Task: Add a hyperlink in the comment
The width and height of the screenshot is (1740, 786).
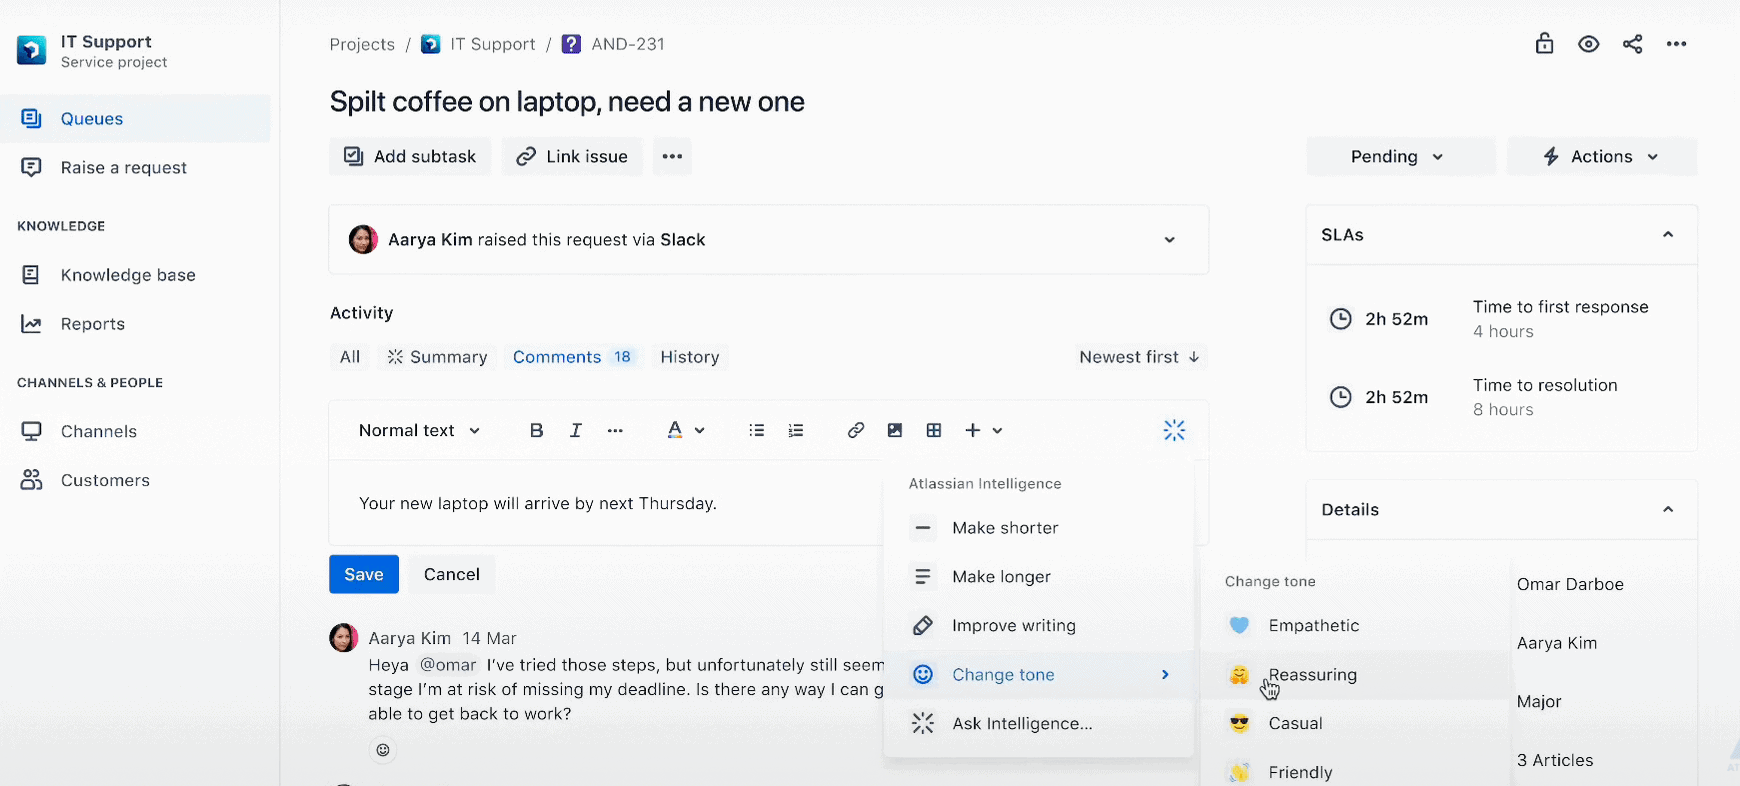Action: pos(856,430)
